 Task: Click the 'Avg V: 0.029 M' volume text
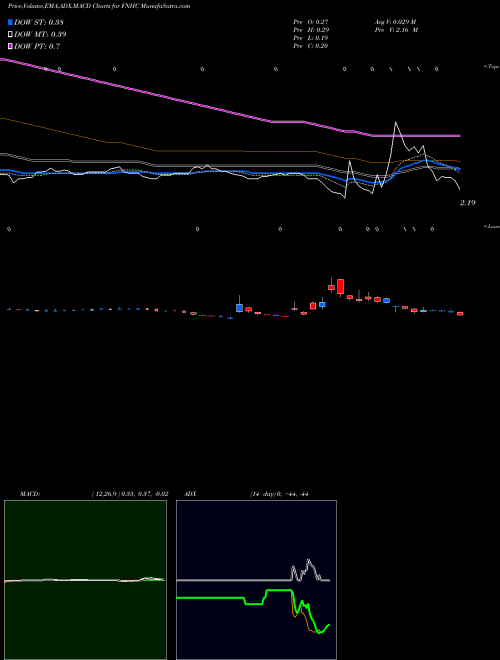395,22
